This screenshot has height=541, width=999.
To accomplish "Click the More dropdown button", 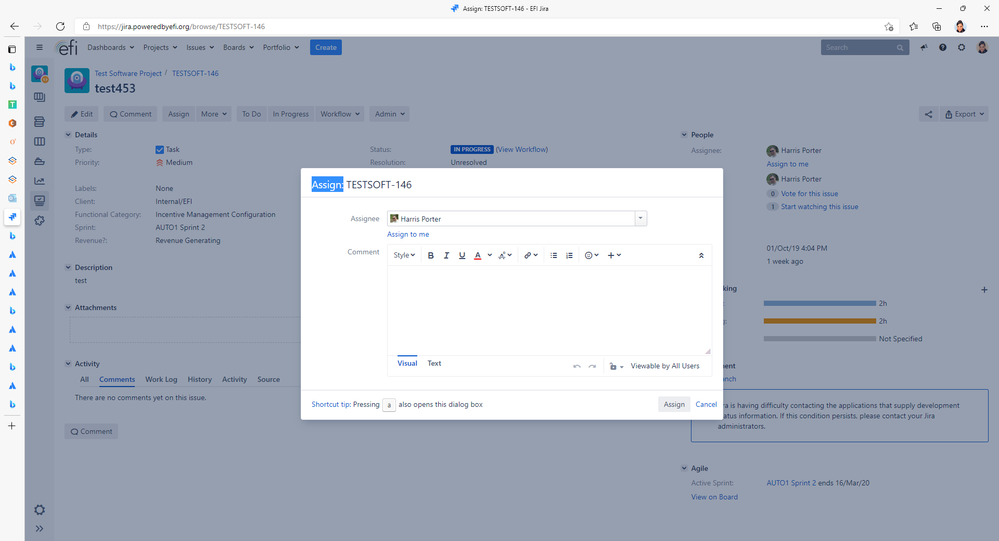I will 214,114.
